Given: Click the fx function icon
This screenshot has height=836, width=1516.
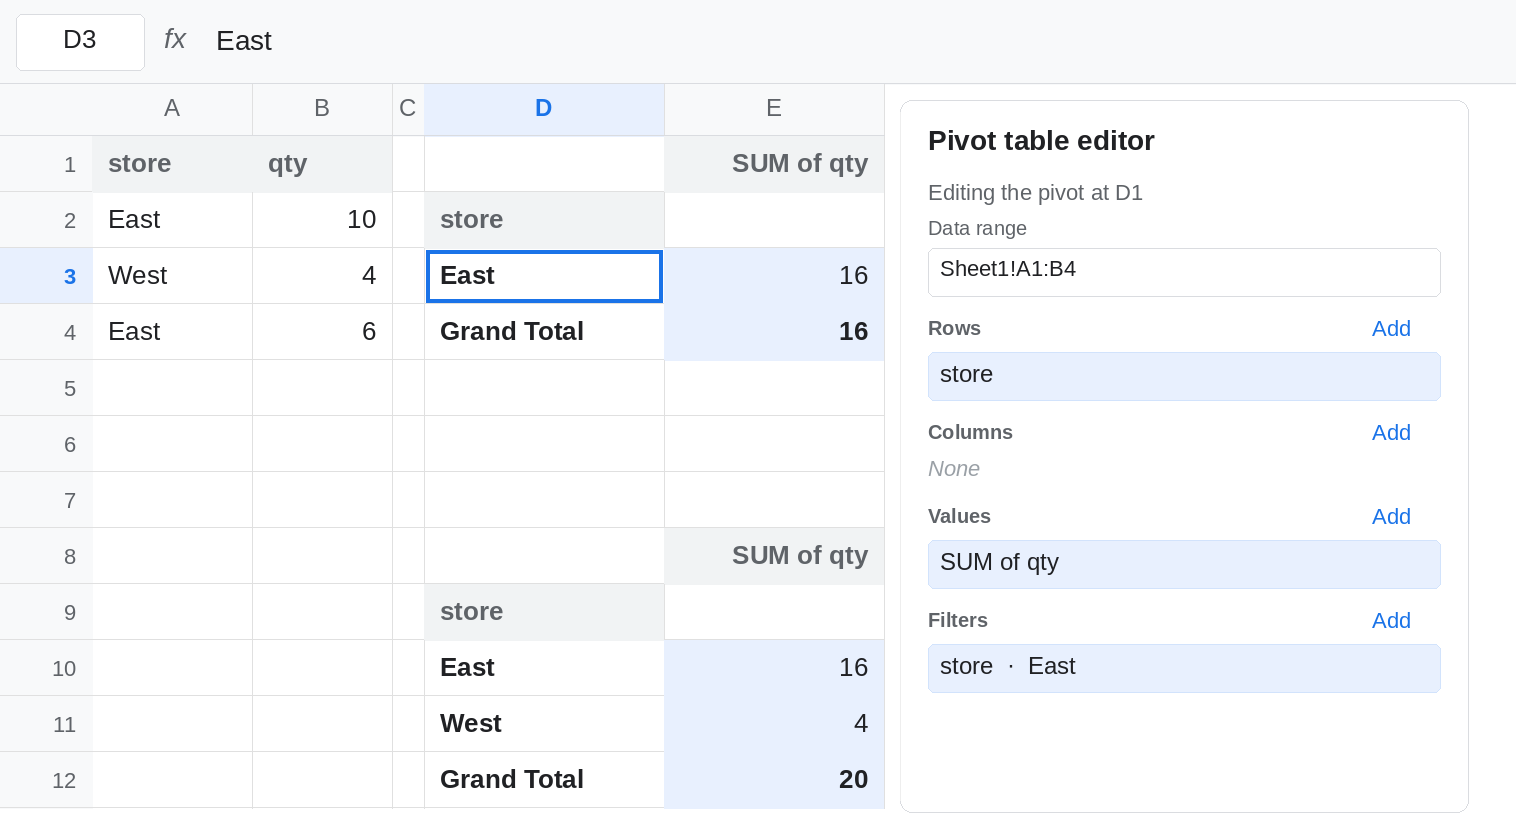Looking at the screenshot, I should (x=175, y=40).
